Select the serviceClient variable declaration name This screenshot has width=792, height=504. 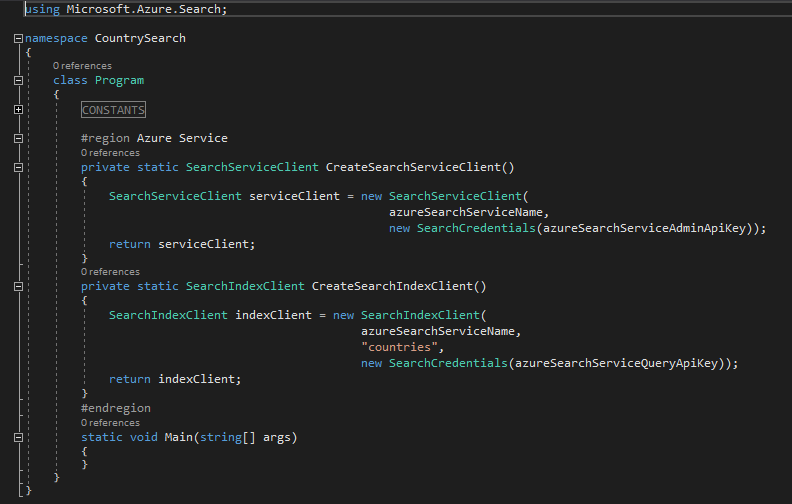tap(294, 196)
